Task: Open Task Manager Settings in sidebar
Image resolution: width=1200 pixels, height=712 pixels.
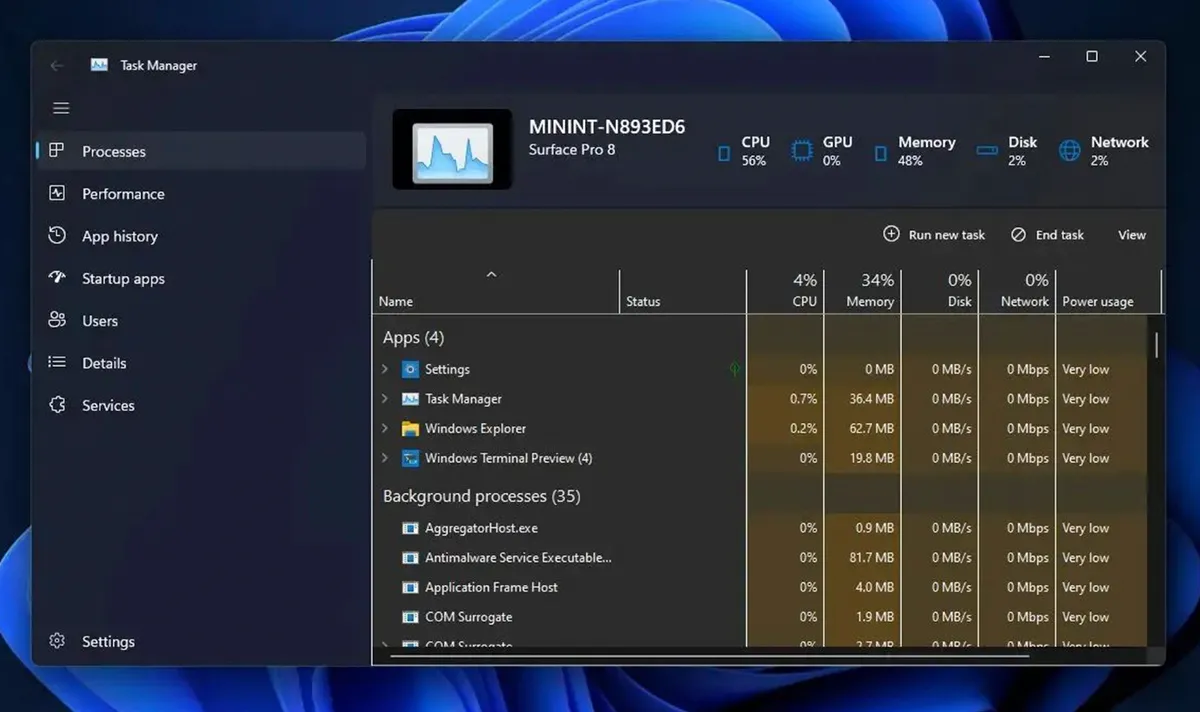Action: [201, 641]
